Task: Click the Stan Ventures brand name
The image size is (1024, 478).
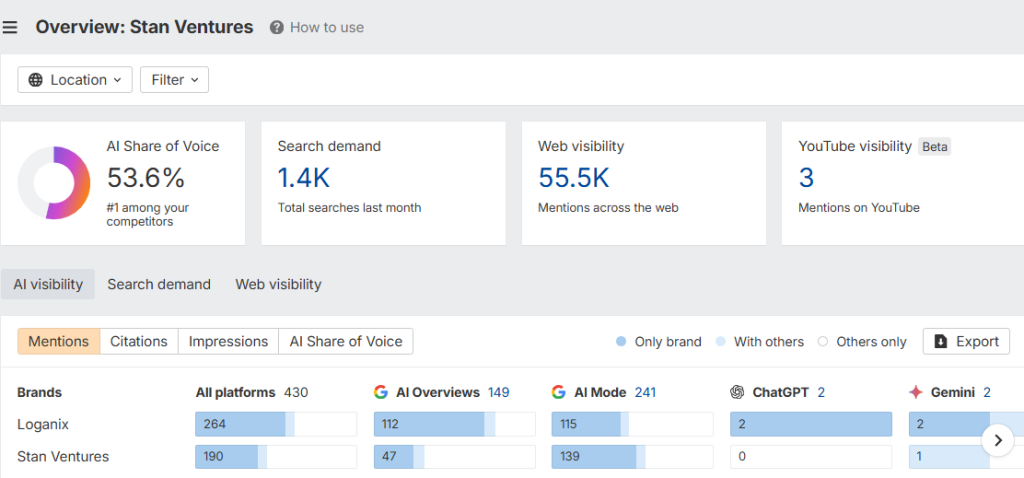Action: click(x=63, y=456)
